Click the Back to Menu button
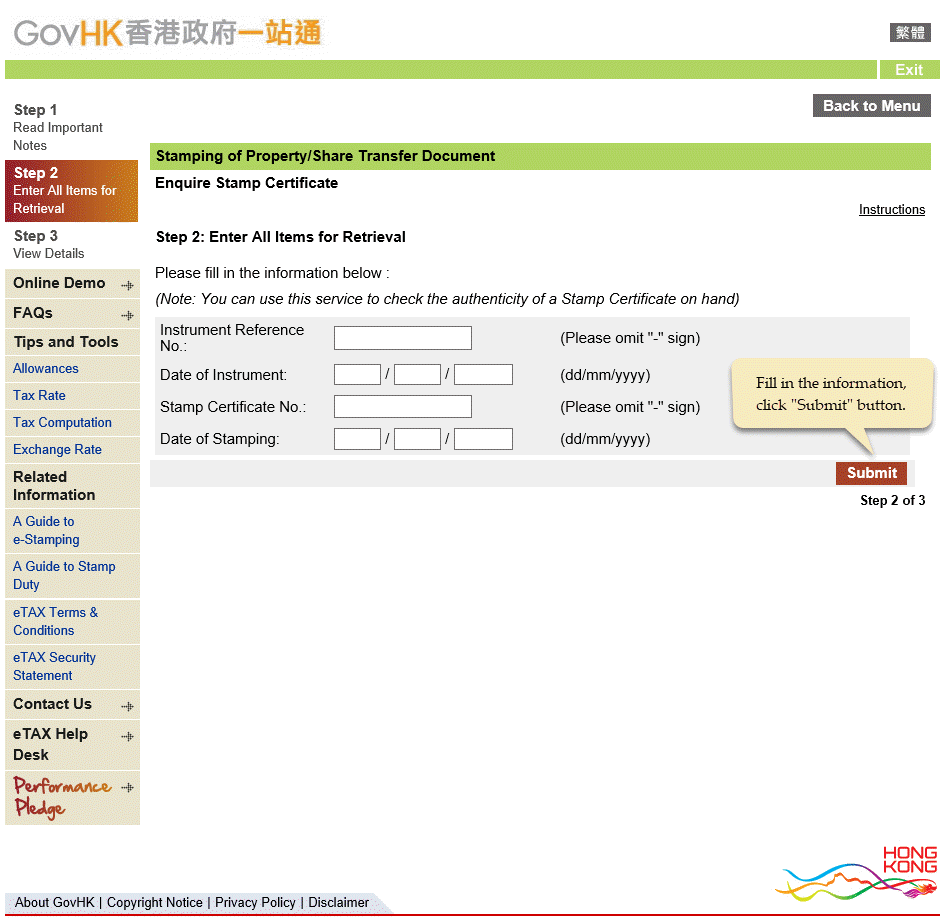The width and height of the screenshot is (943, 921). 871,106
